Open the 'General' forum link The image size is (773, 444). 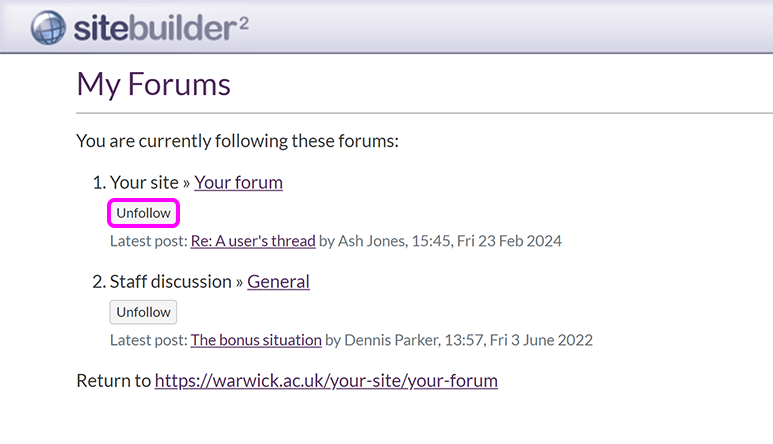(278, 281)
